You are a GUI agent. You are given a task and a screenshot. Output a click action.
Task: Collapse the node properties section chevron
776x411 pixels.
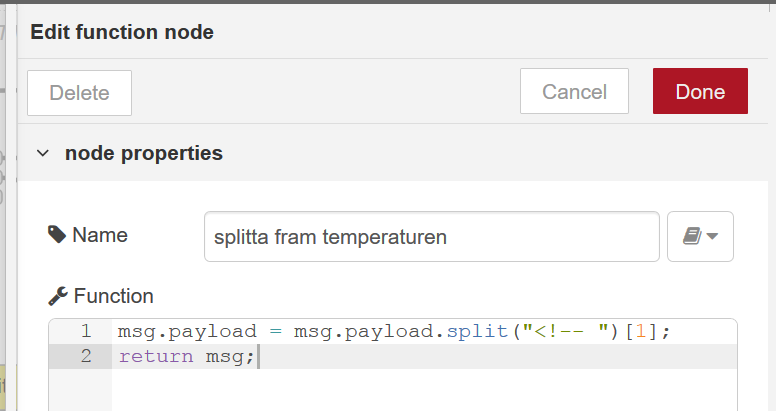click(43, 154)
